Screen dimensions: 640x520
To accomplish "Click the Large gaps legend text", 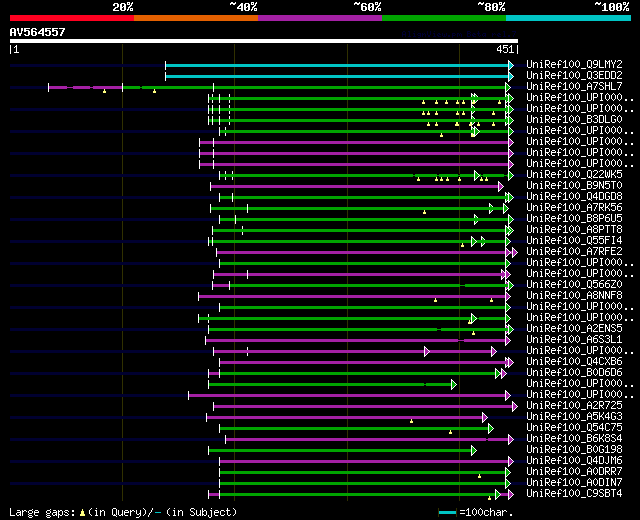I will 42,513.
